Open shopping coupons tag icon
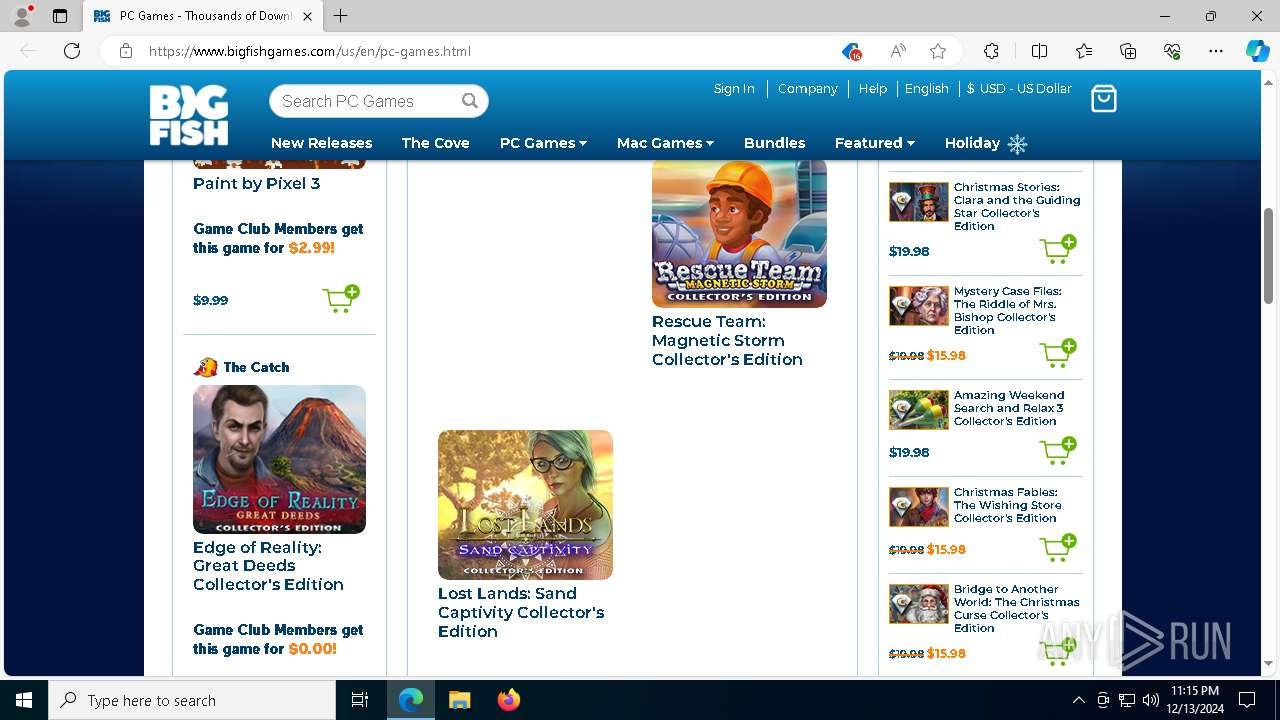Screen dimensions: 1280x720 (x=851, y=51)
